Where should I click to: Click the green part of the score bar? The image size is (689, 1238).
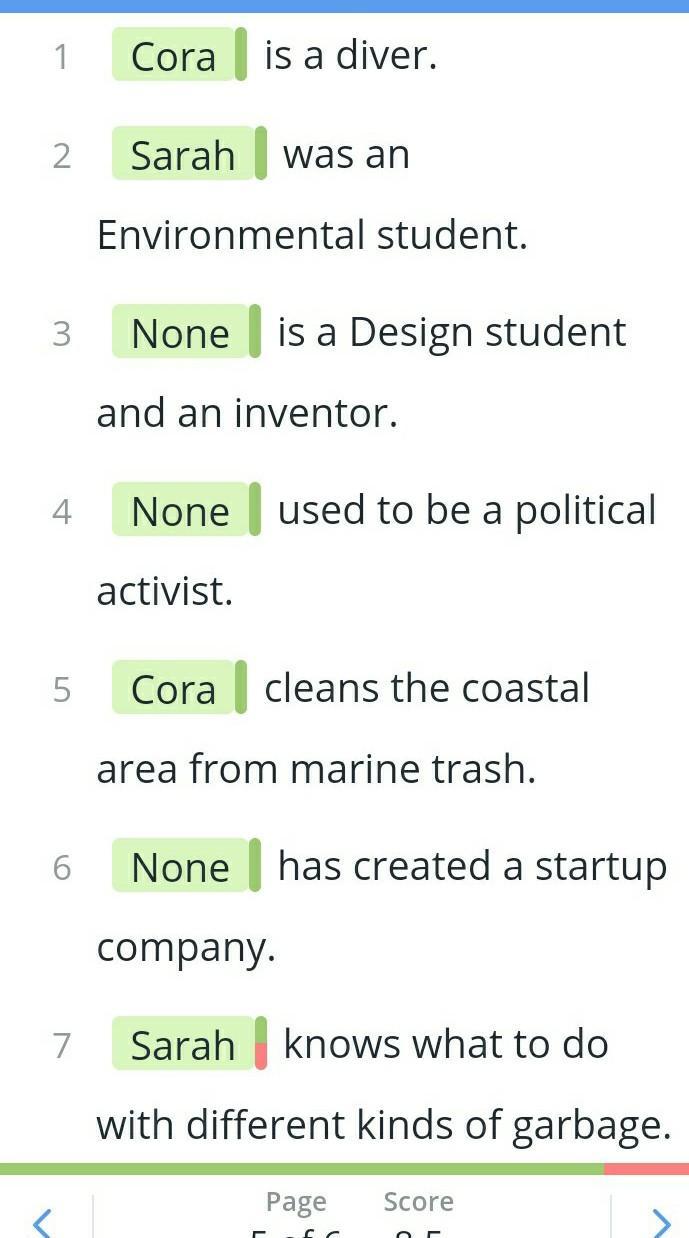click(x=300, y=1169)
